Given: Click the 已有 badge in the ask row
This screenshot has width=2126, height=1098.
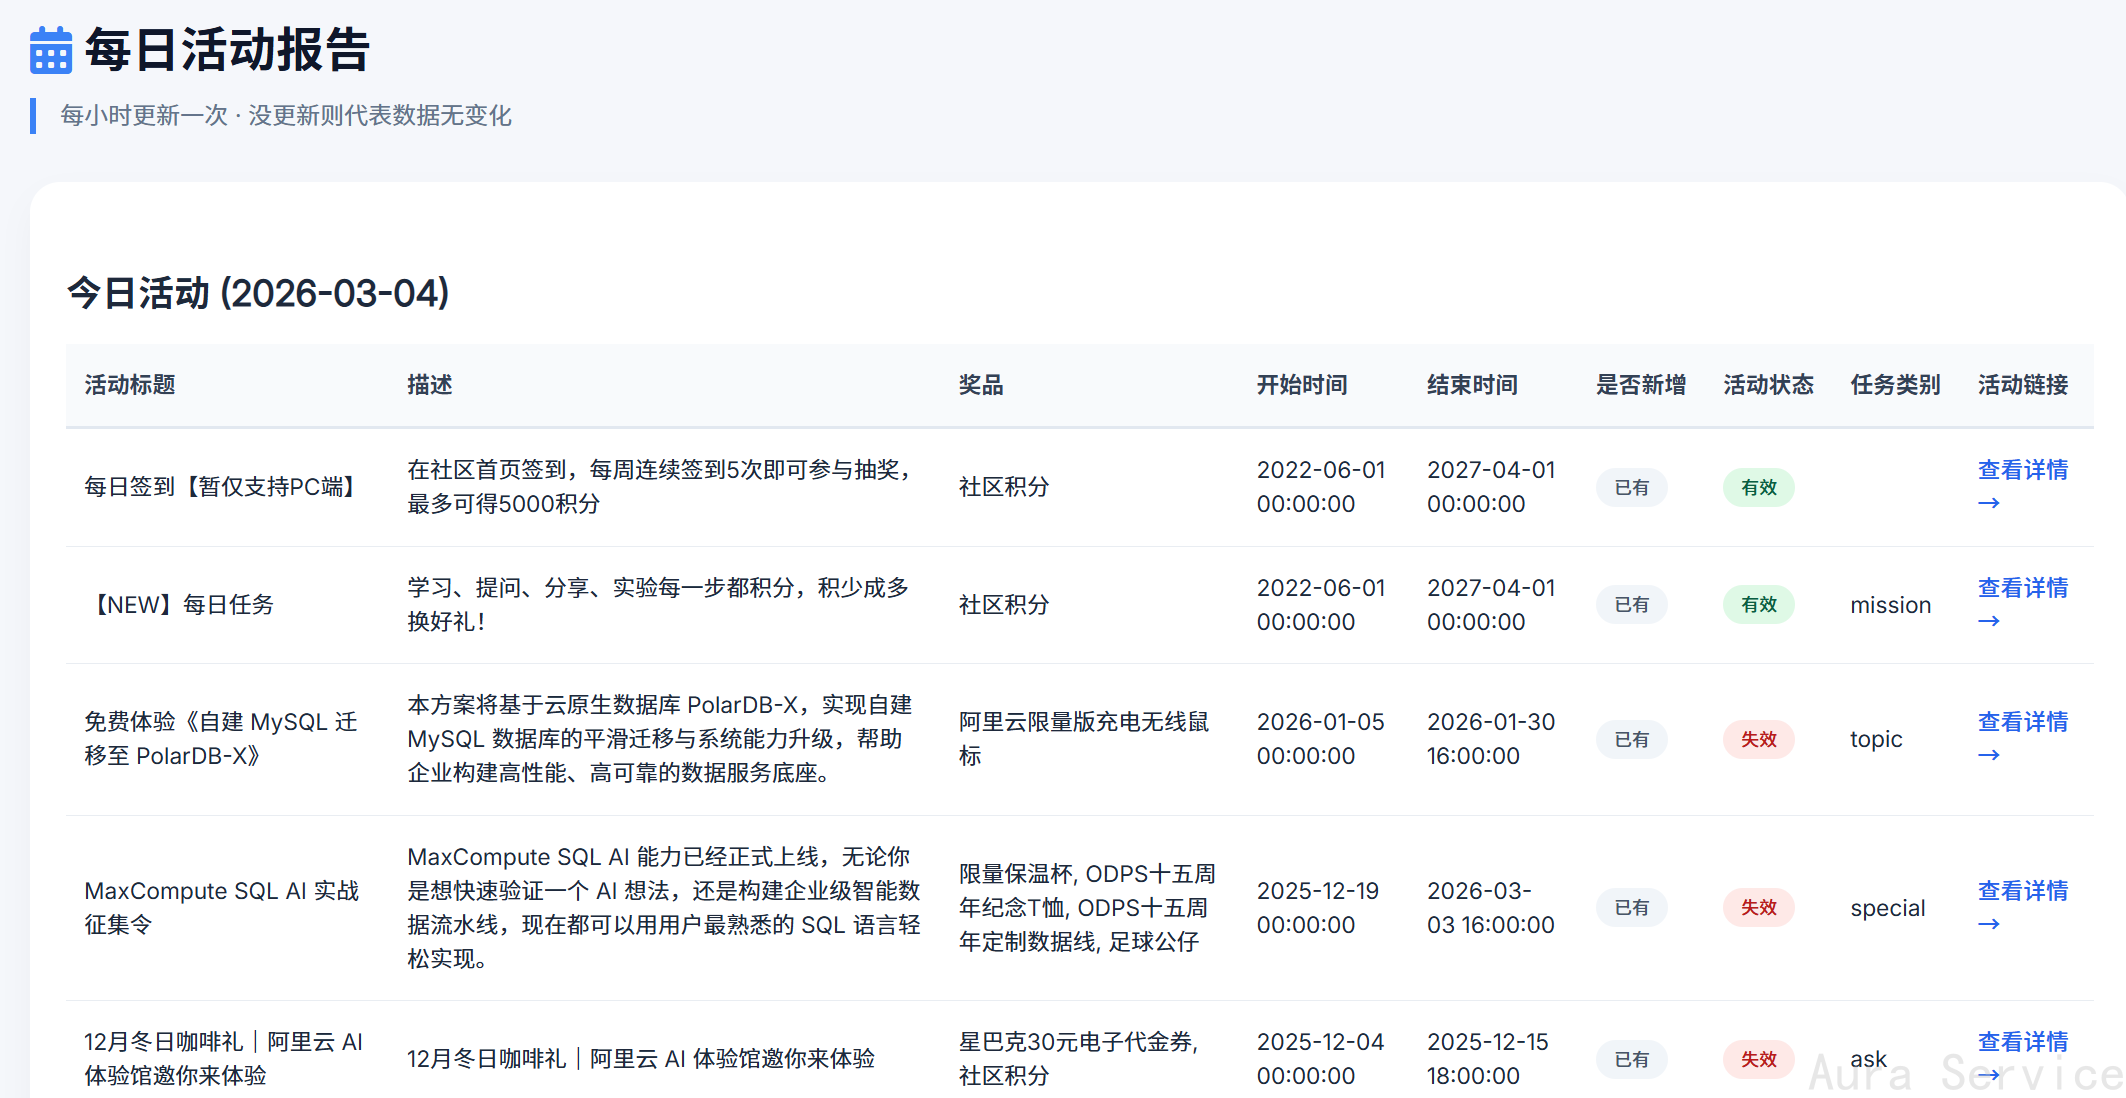Looking at the screenshot, I should point(1631,1059).
